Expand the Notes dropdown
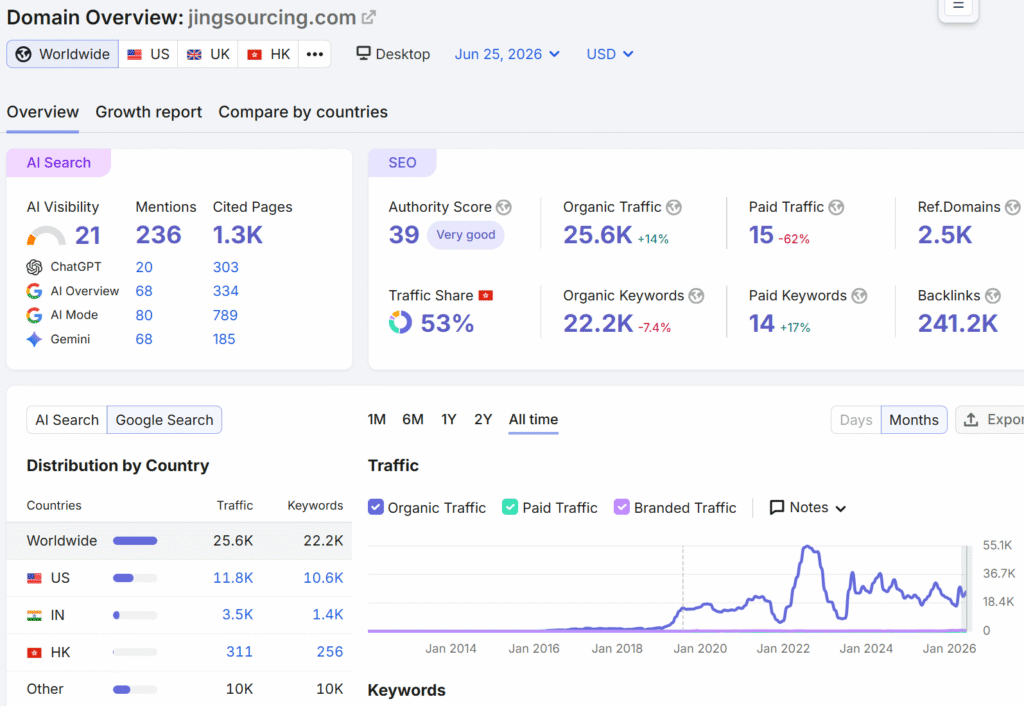The width and height of the screenshot is (1024, 706). click(808, 507)
